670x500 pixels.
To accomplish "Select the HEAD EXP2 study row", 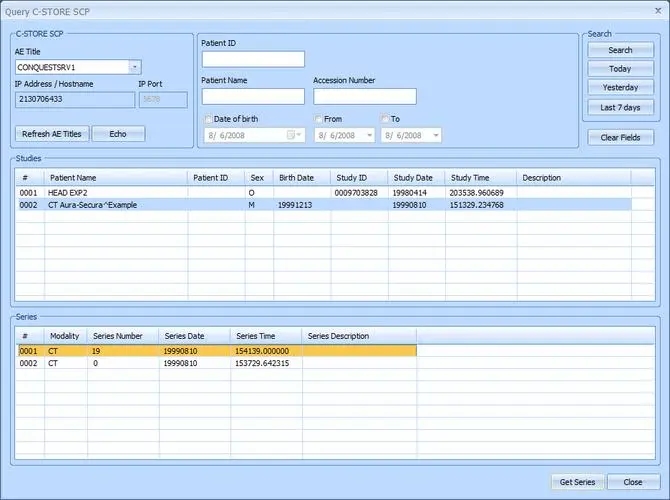I will tap(100, 192).
